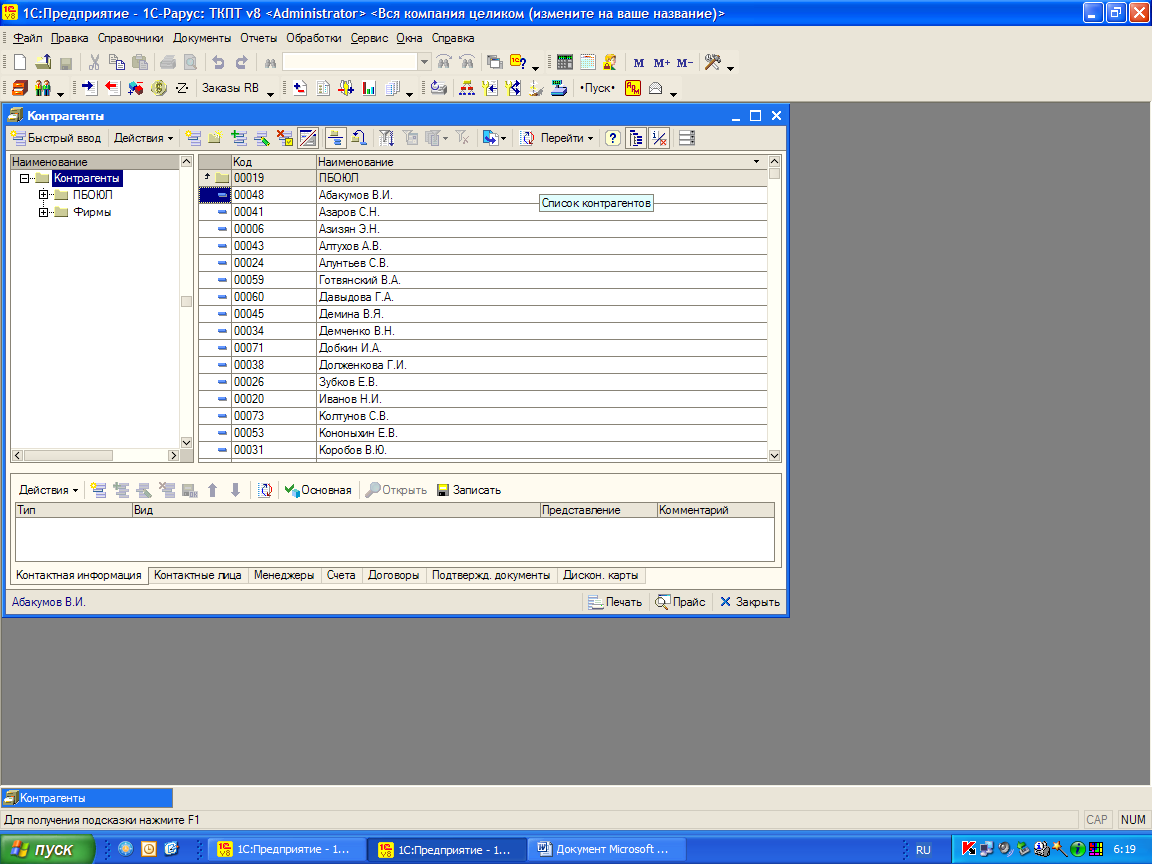
Task: Click Add new item icon in Контрагенты toolbar
Action: (193, 137)
